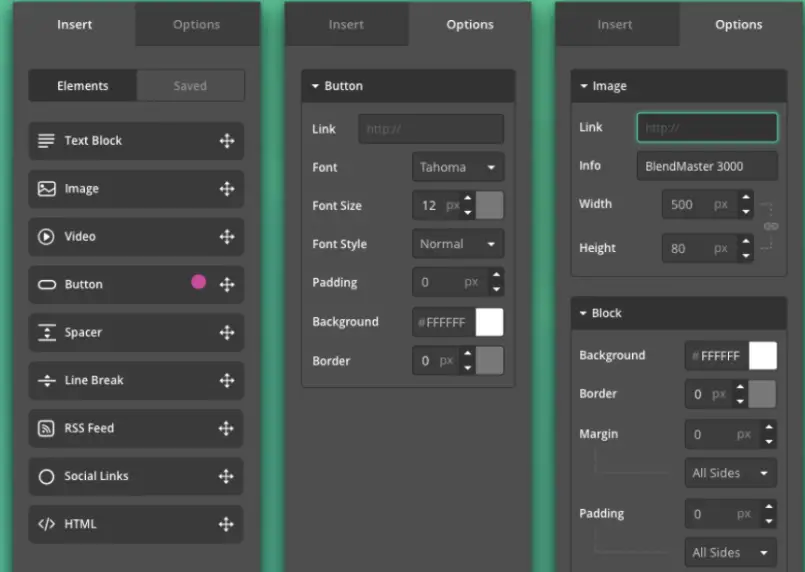Click the Button Background #FFFFFF hex field

tap(444, 322)
